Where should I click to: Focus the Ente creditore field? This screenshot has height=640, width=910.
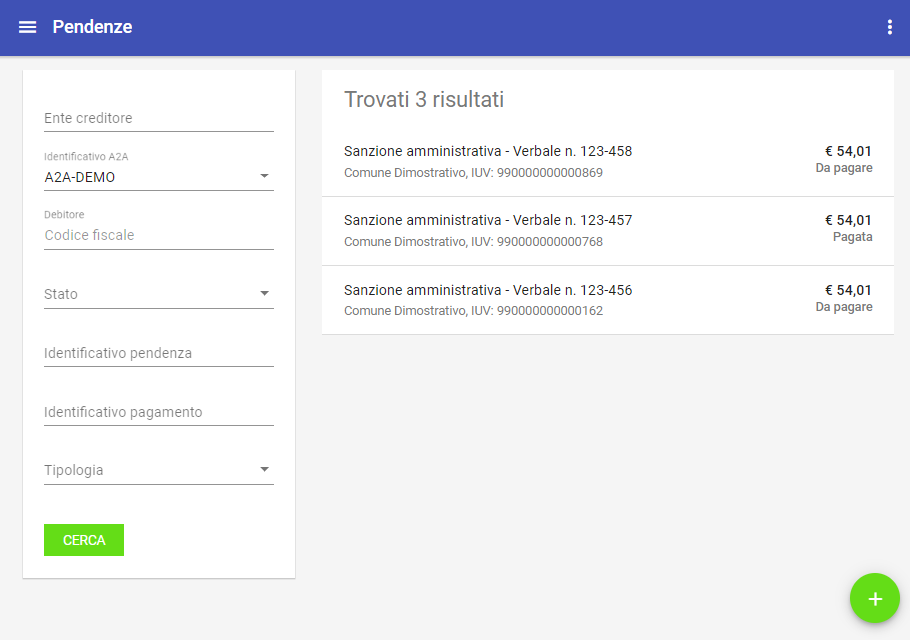click(x=158, y=118)
